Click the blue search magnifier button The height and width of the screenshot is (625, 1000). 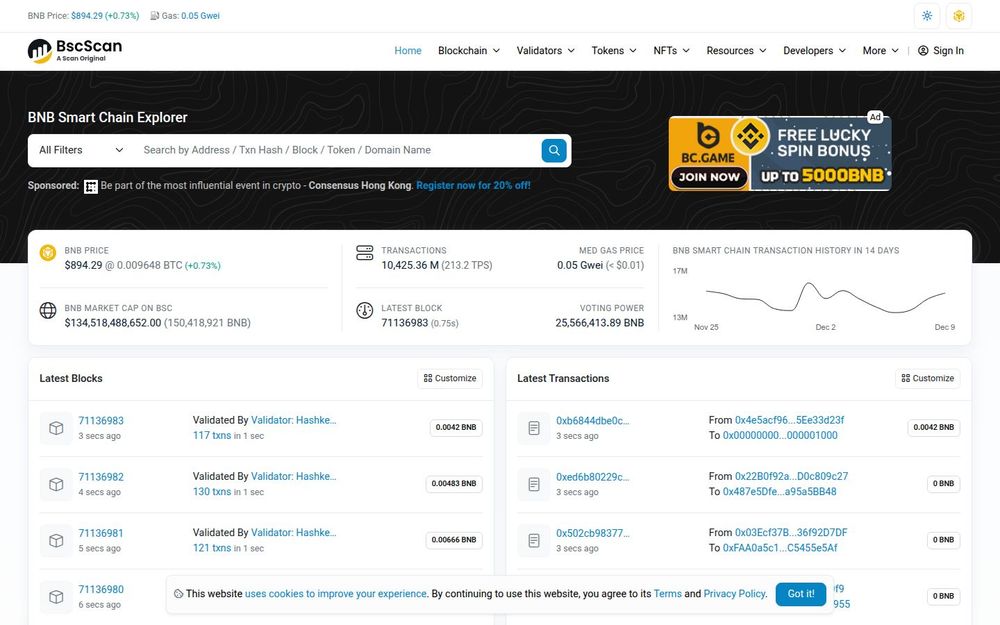tap(554, 151)
